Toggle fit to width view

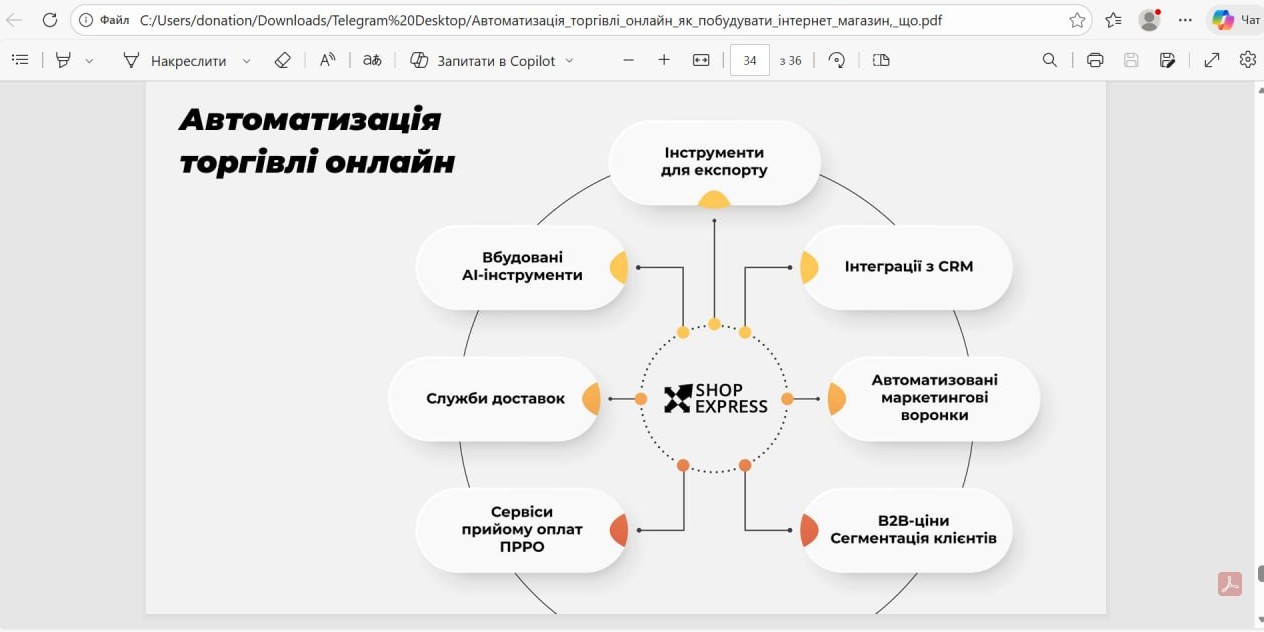701,60
